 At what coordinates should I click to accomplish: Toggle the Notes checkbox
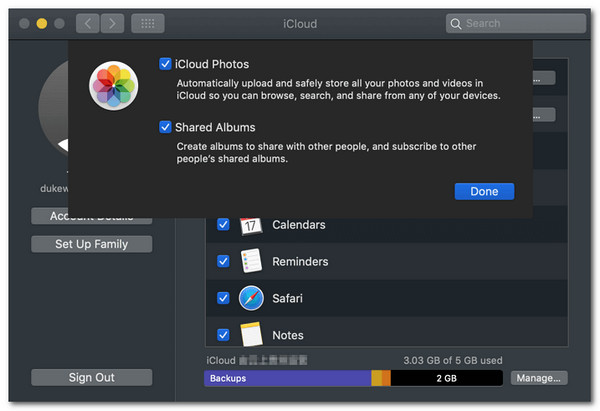coord(223,335)
